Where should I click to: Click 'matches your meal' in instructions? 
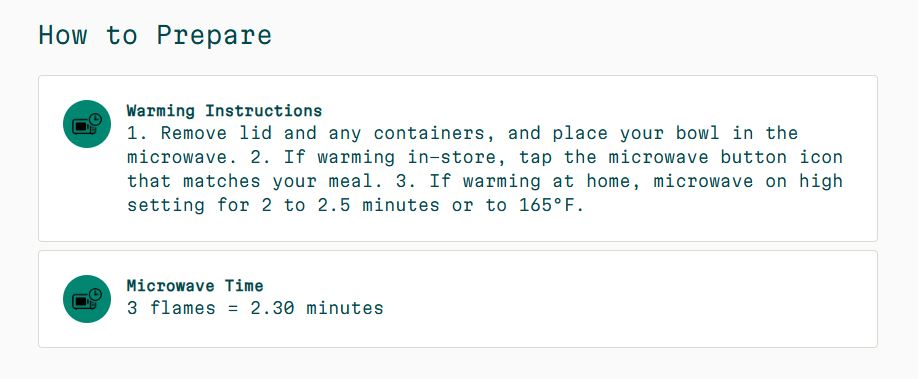pos(278,181)
